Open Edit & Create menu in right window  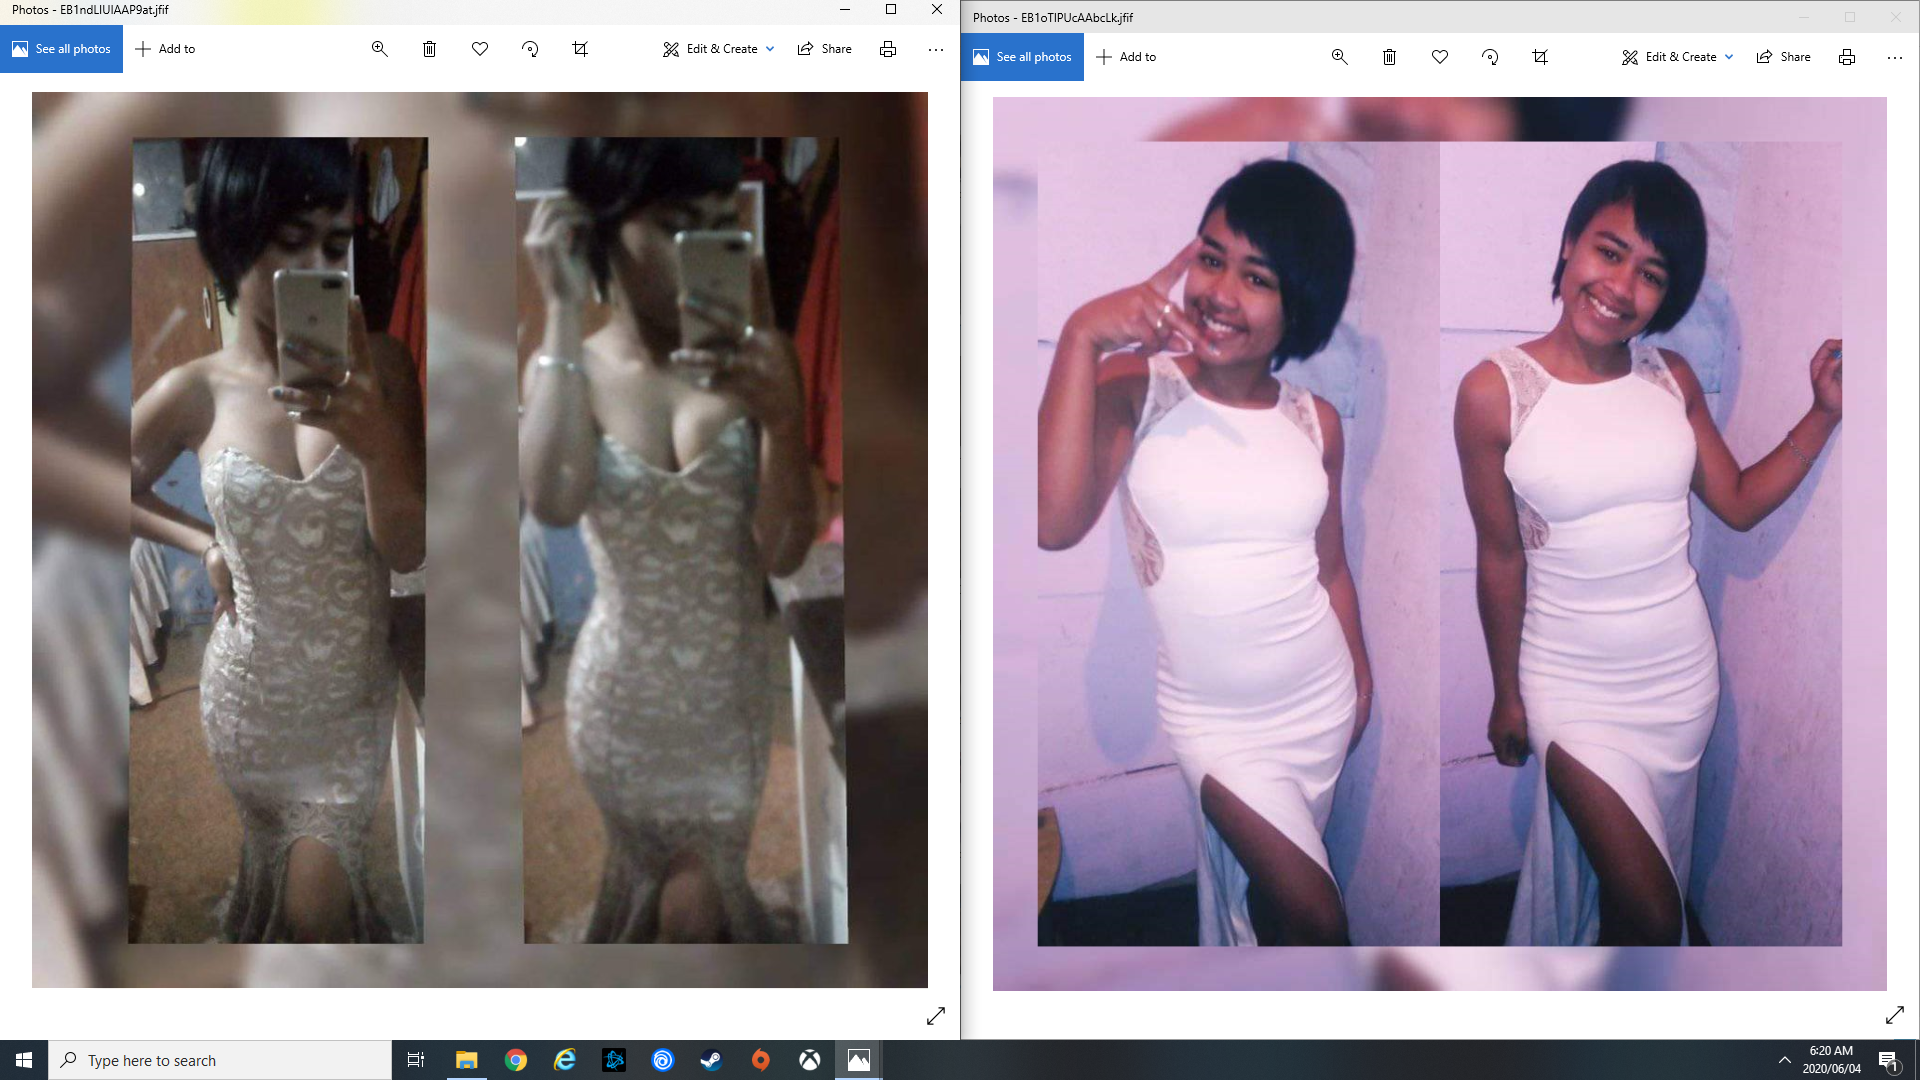(x=1677, y=57)
